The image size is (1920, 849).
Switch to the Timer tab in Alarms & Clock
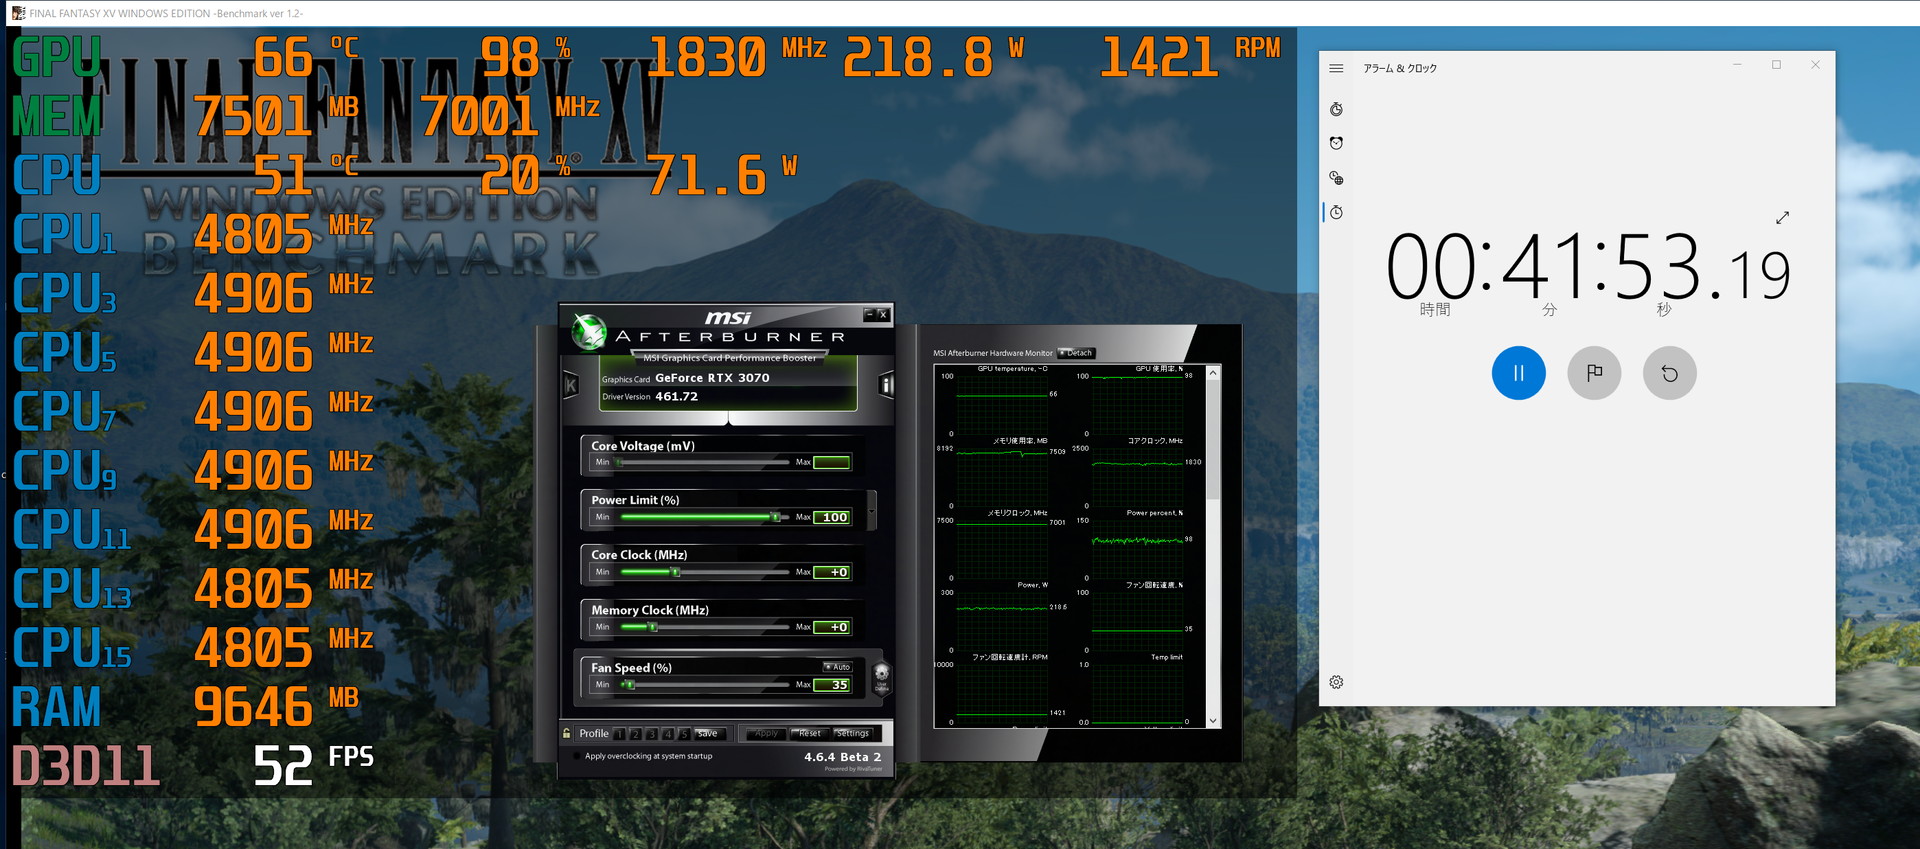pyautogui.click(x=1336, y=109)
